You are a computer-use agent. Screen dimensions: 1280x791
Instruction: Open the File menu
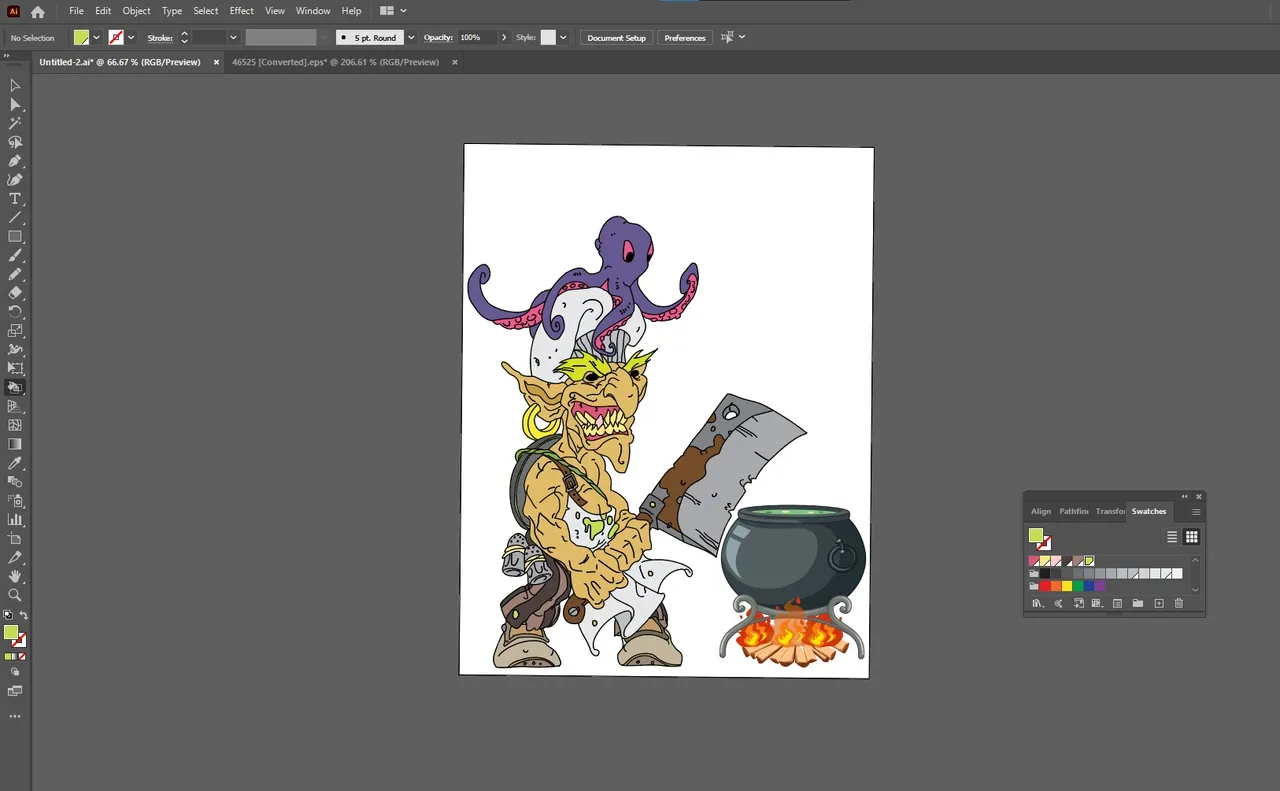76,11
